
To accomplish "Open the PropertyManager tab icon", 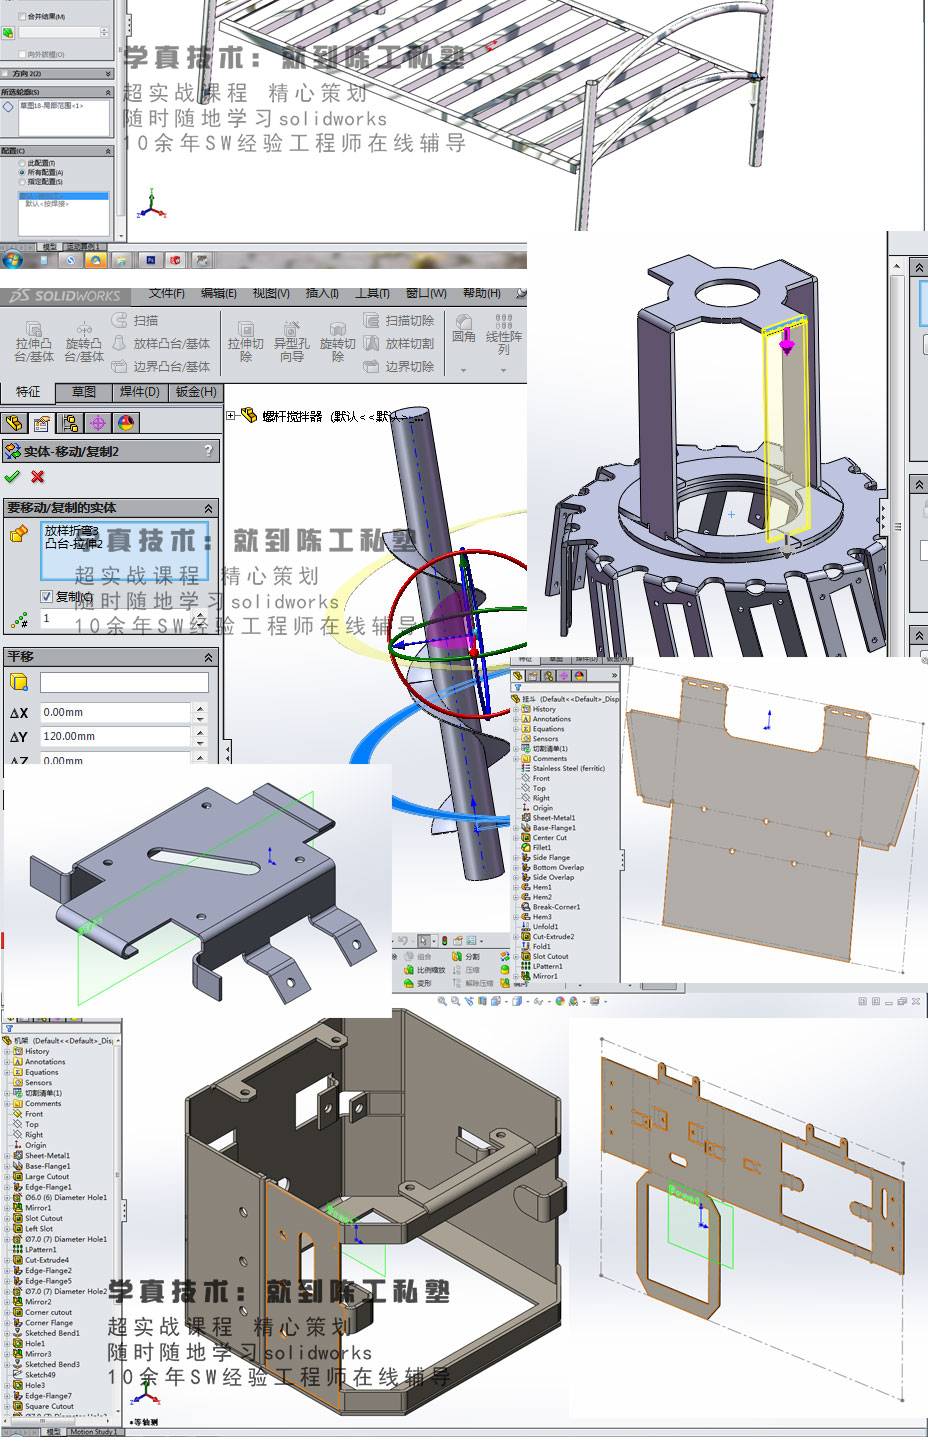I will (x=41, y=423).
